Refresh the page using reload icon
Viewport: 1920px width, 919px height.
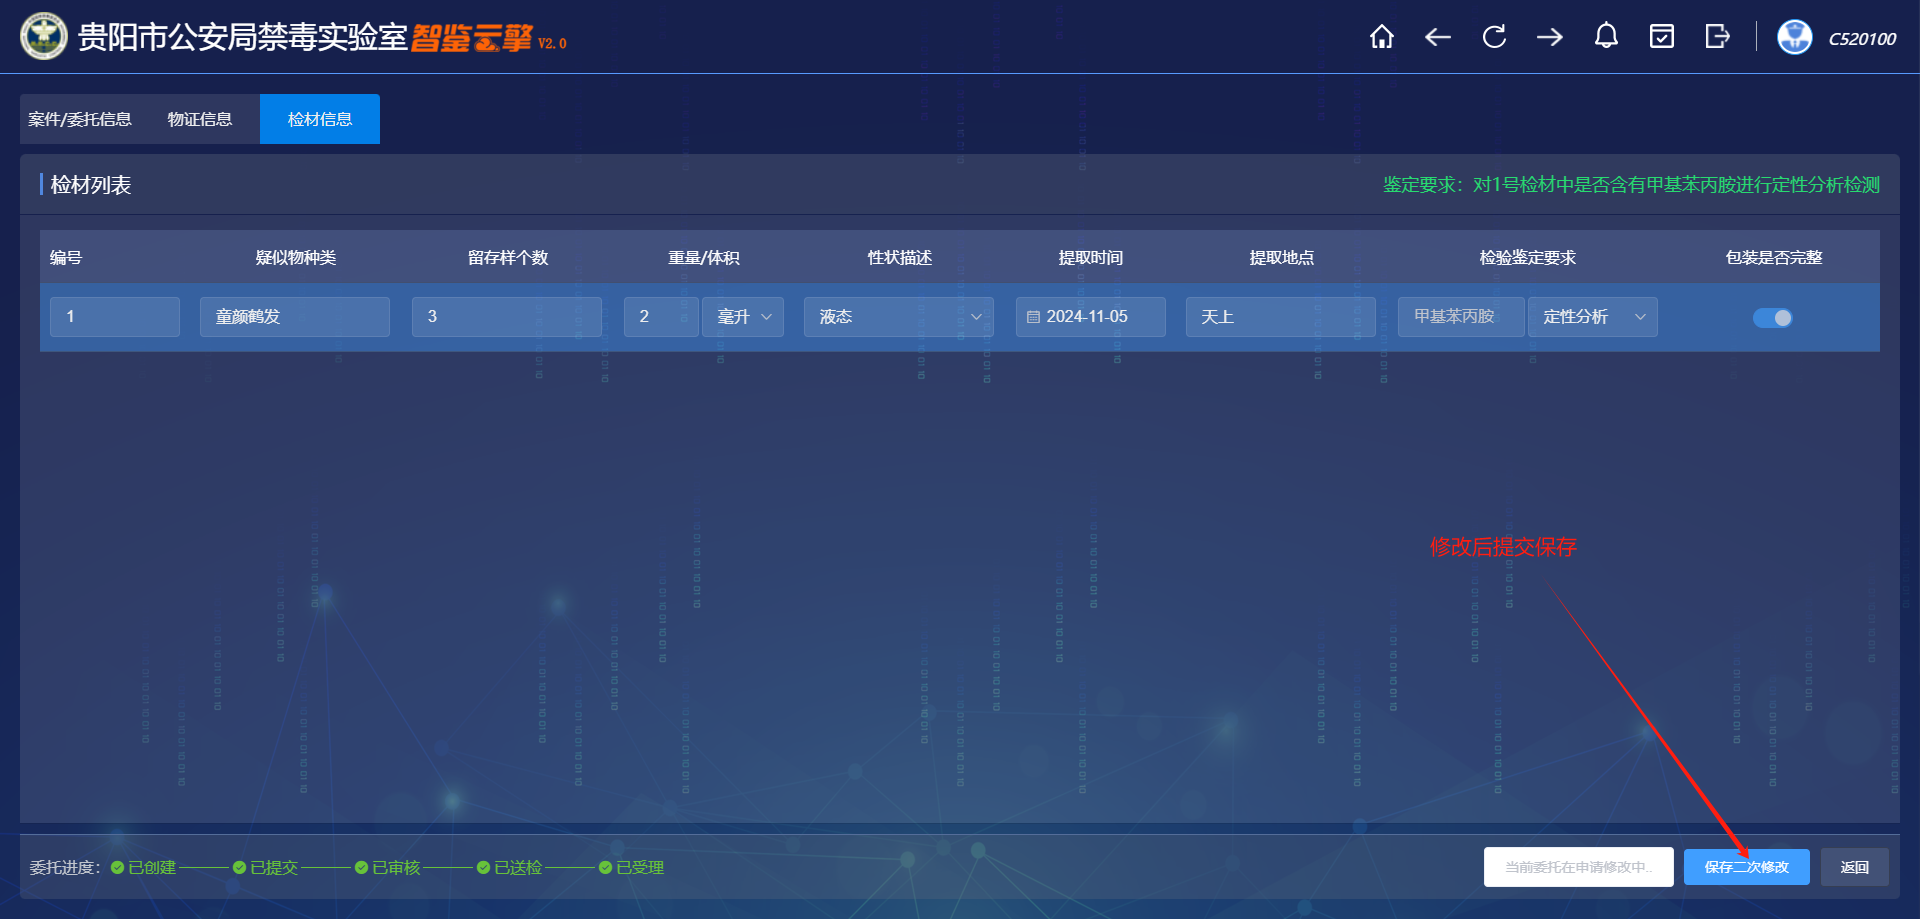coord(1494,37)
